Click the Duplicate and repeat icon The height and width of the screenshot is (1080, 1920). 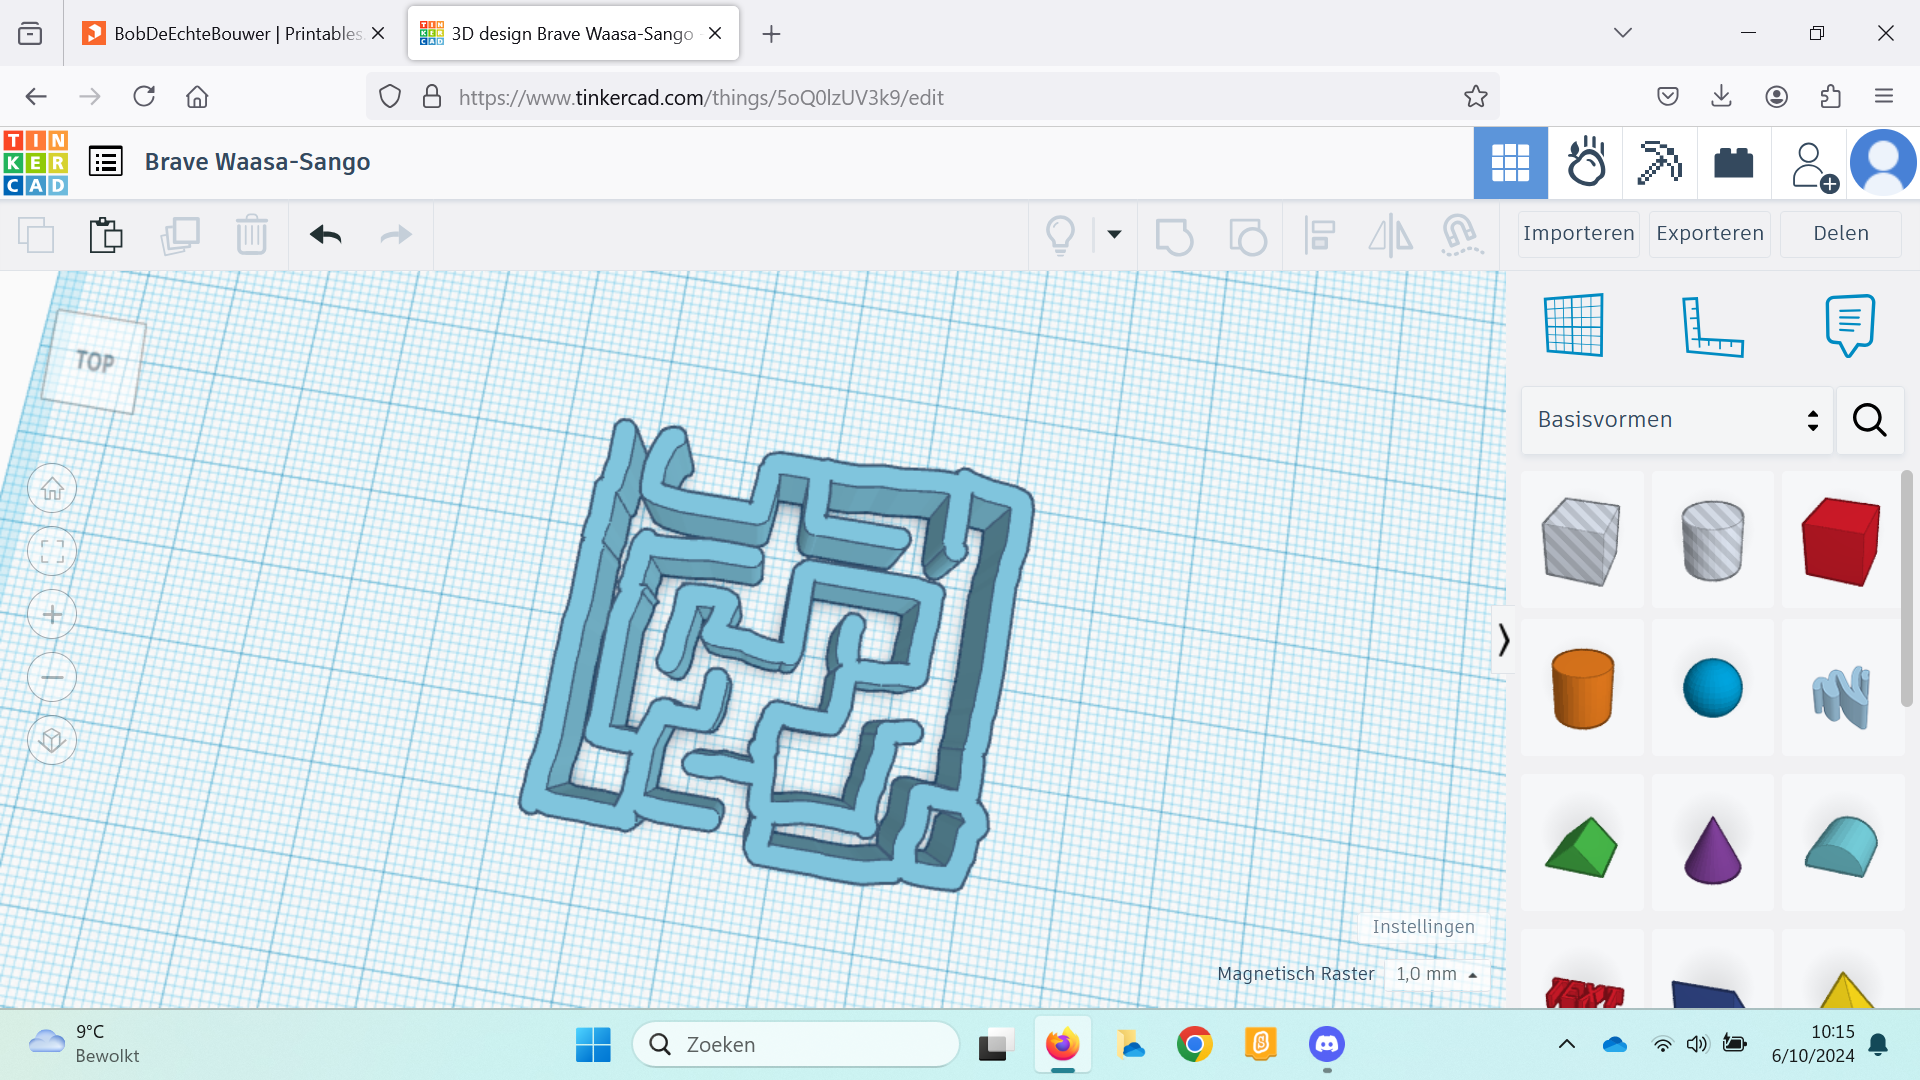(x=180, y=235)
